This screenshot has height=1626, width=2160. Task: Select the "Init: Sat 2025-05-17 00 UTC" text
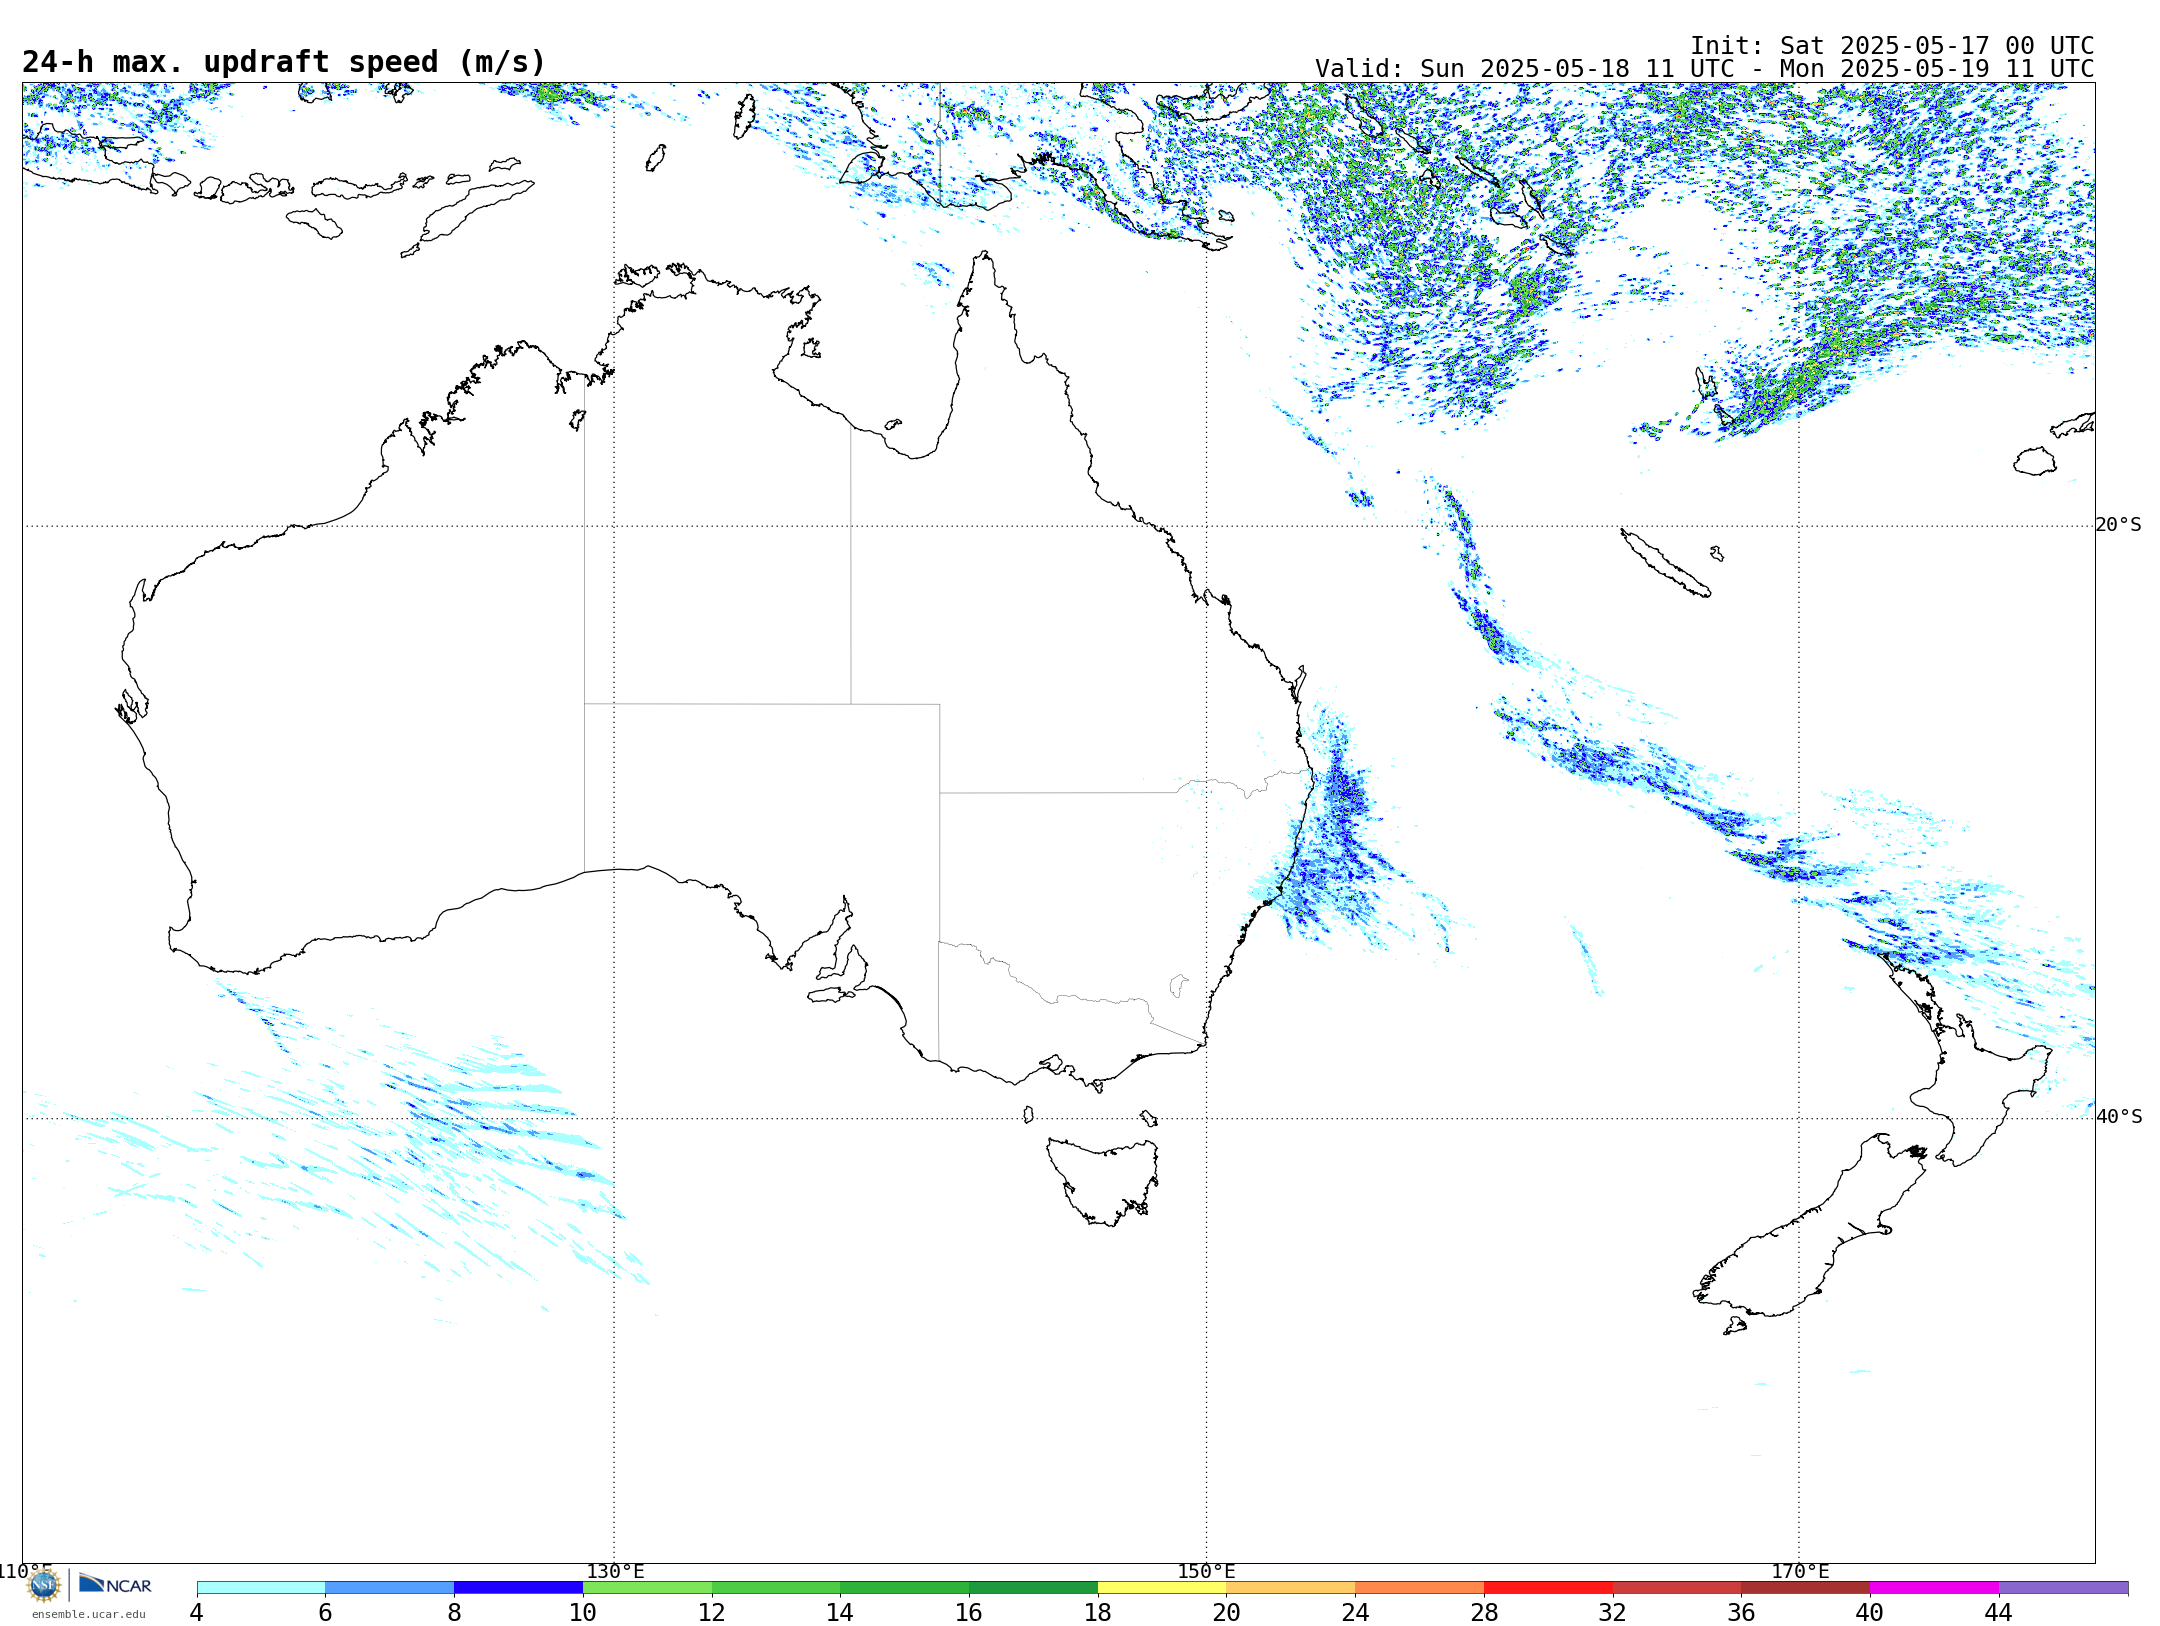(1892, 46)
